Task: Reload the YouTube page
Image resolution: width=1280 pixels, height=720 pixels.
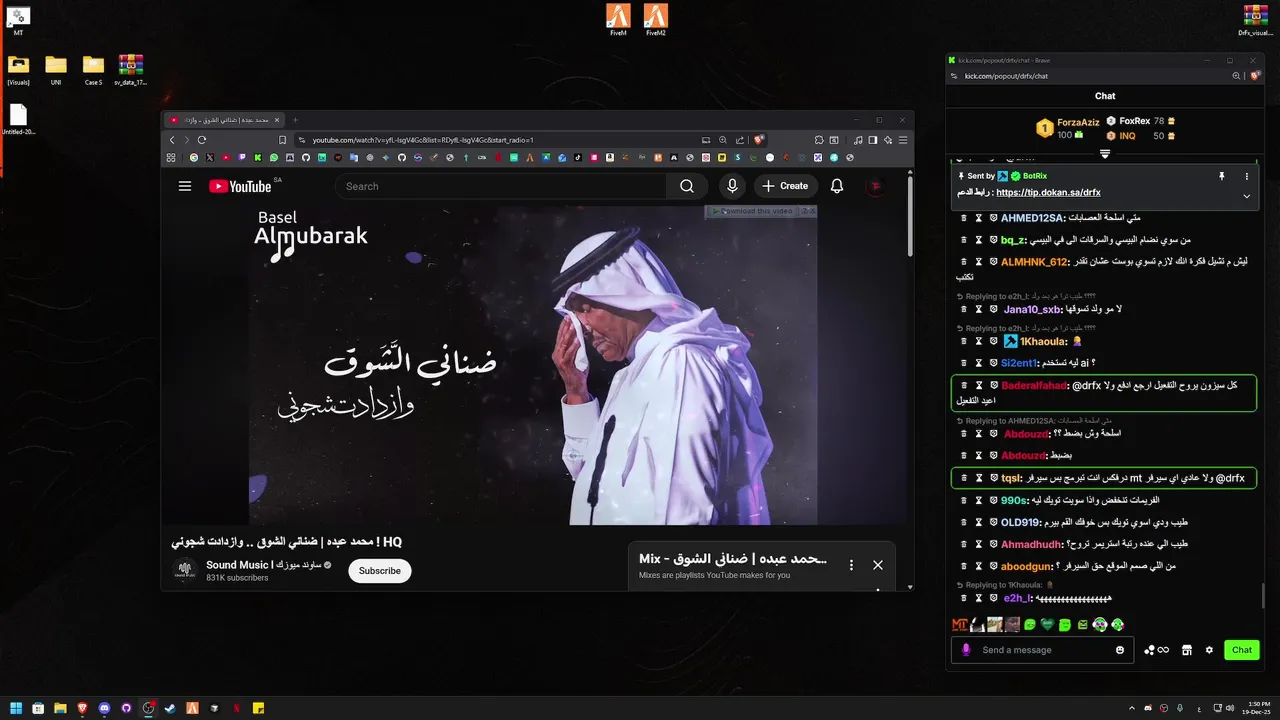Action: tap(202, 140)
